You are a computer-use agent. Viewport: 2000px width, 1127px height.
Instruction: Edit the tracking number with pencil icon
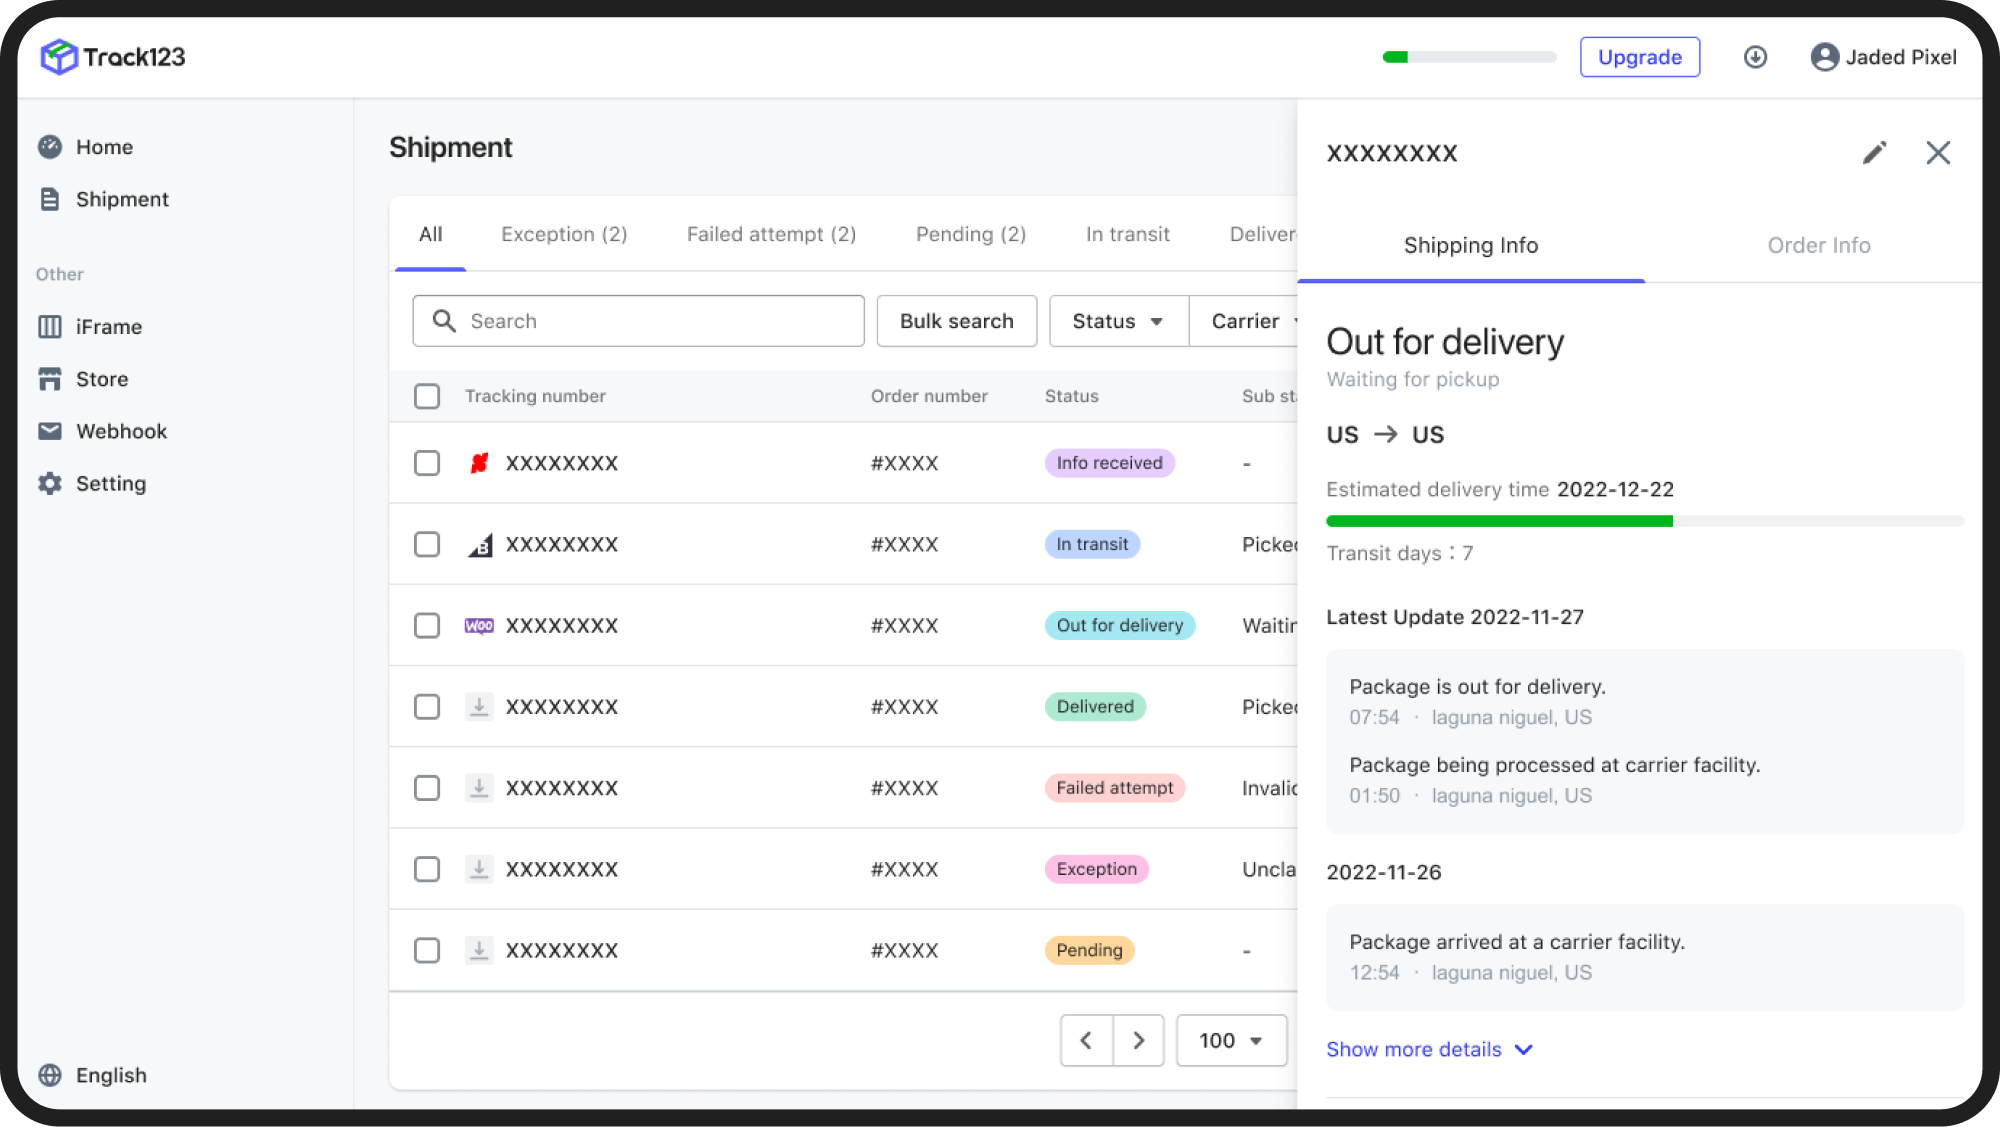click(1875, 152)
